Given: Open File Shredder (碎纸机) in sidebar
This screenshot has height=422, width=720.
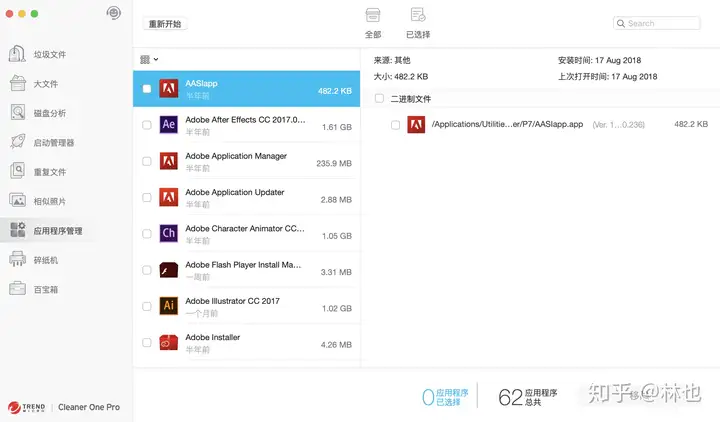Looking at the screenshot, I should (34, 260).
